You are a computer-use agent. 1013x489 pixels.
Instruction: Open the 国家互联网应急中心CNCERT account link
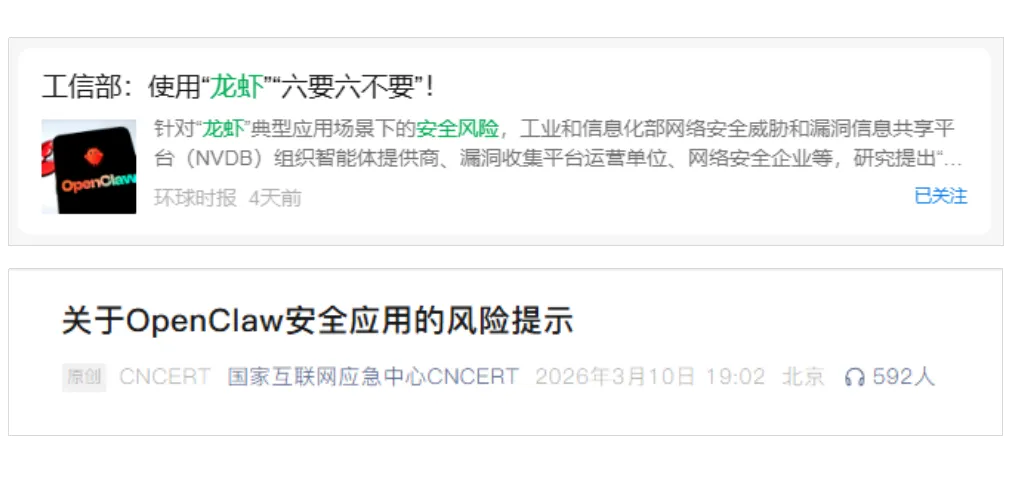tap(373, 377)
